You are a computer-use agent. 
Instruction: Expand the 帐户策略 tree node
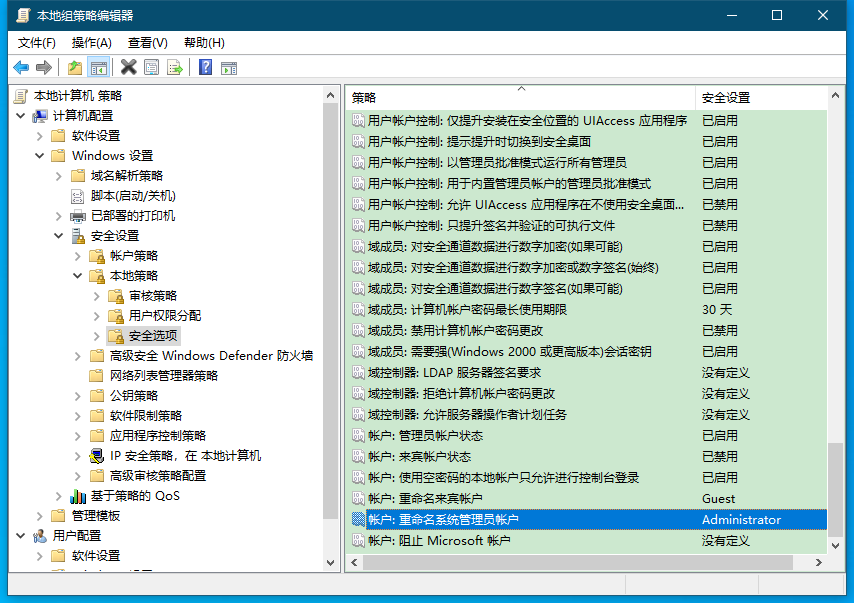pyautogui.click(x=78, y=256)
